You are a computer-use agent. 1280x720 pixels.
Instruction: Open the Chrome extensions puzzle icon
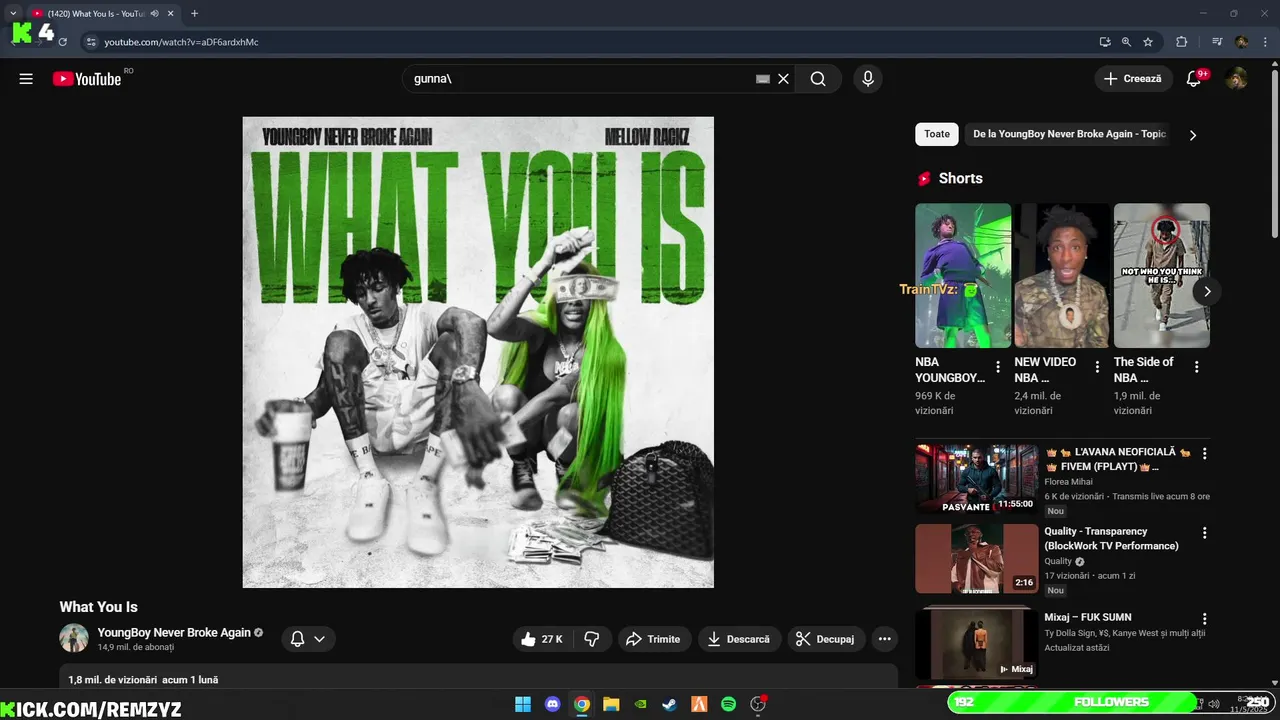(1181, 42)
